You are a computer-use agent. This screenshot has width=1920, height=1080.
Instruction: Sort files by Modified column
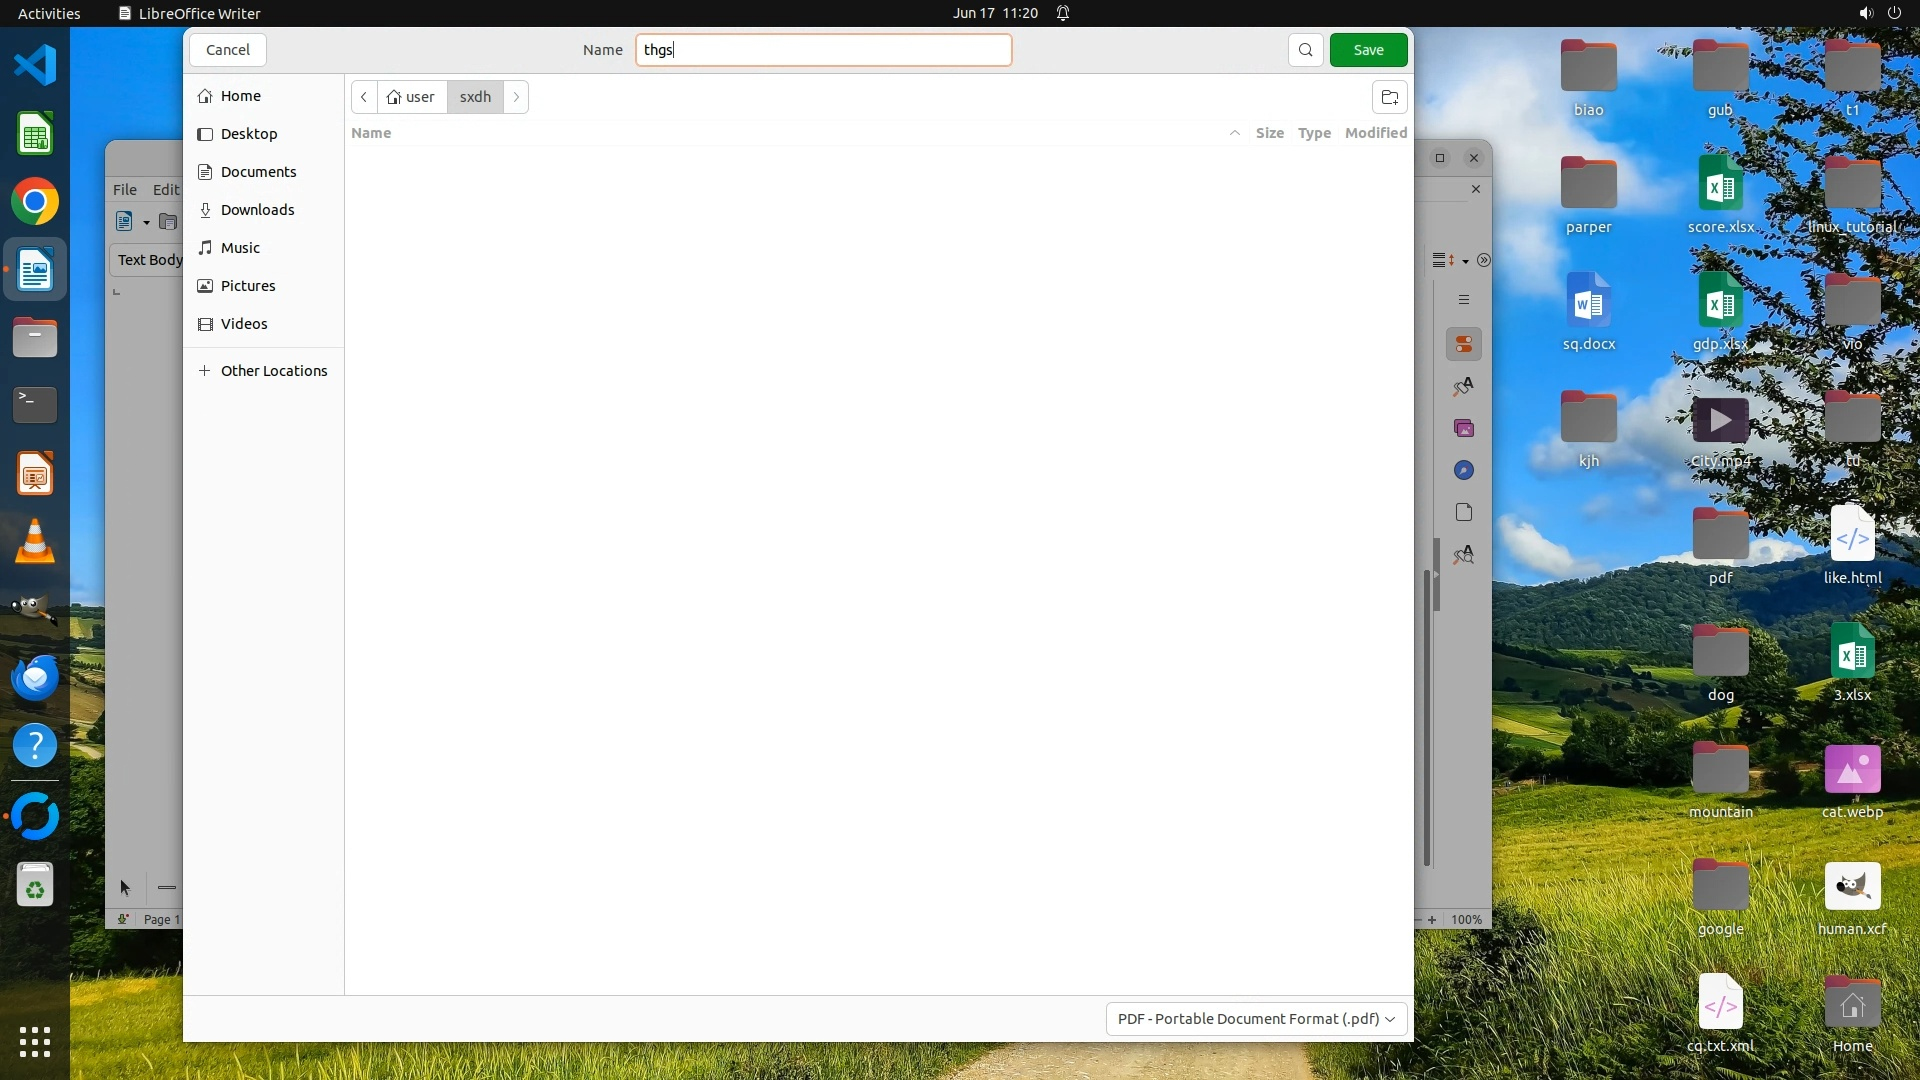(1375, 133)
